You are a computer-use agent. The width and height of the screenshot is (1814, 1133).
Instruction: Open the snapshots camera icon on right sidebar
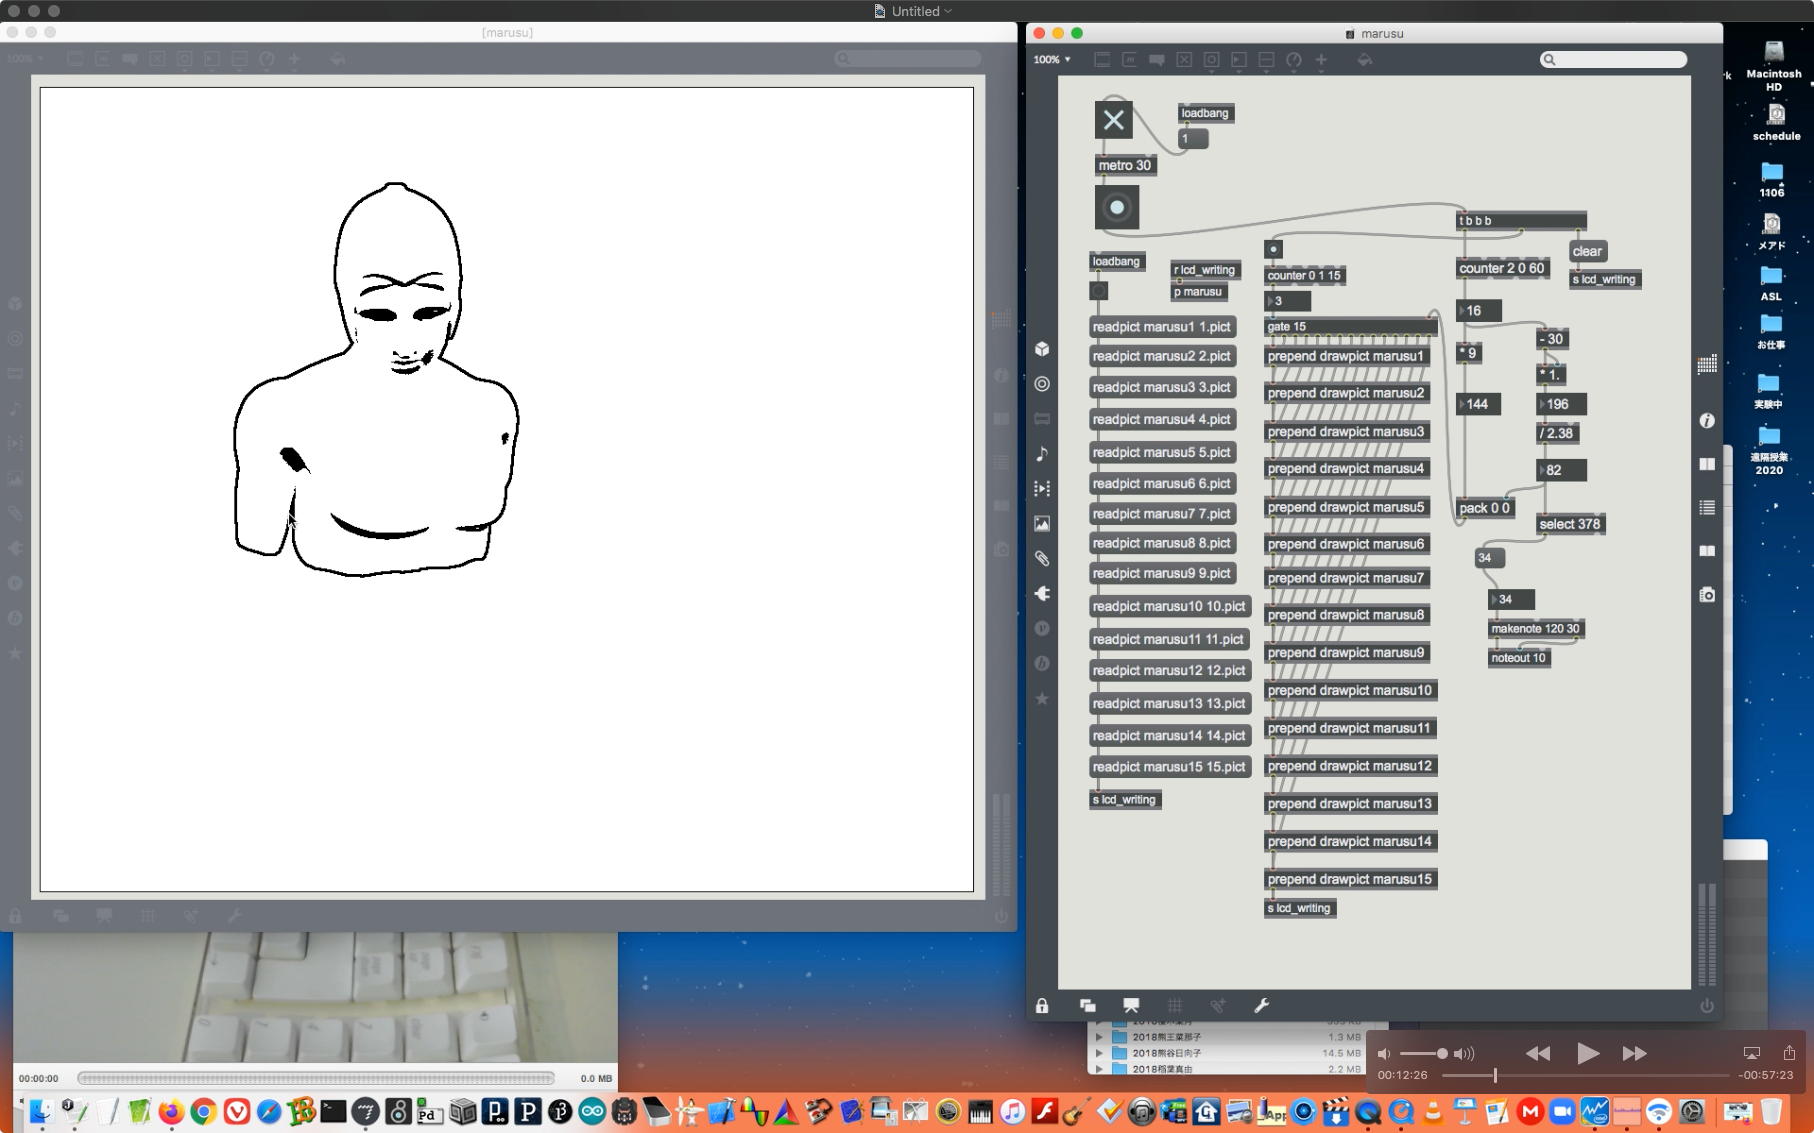tap(1707, 595)
